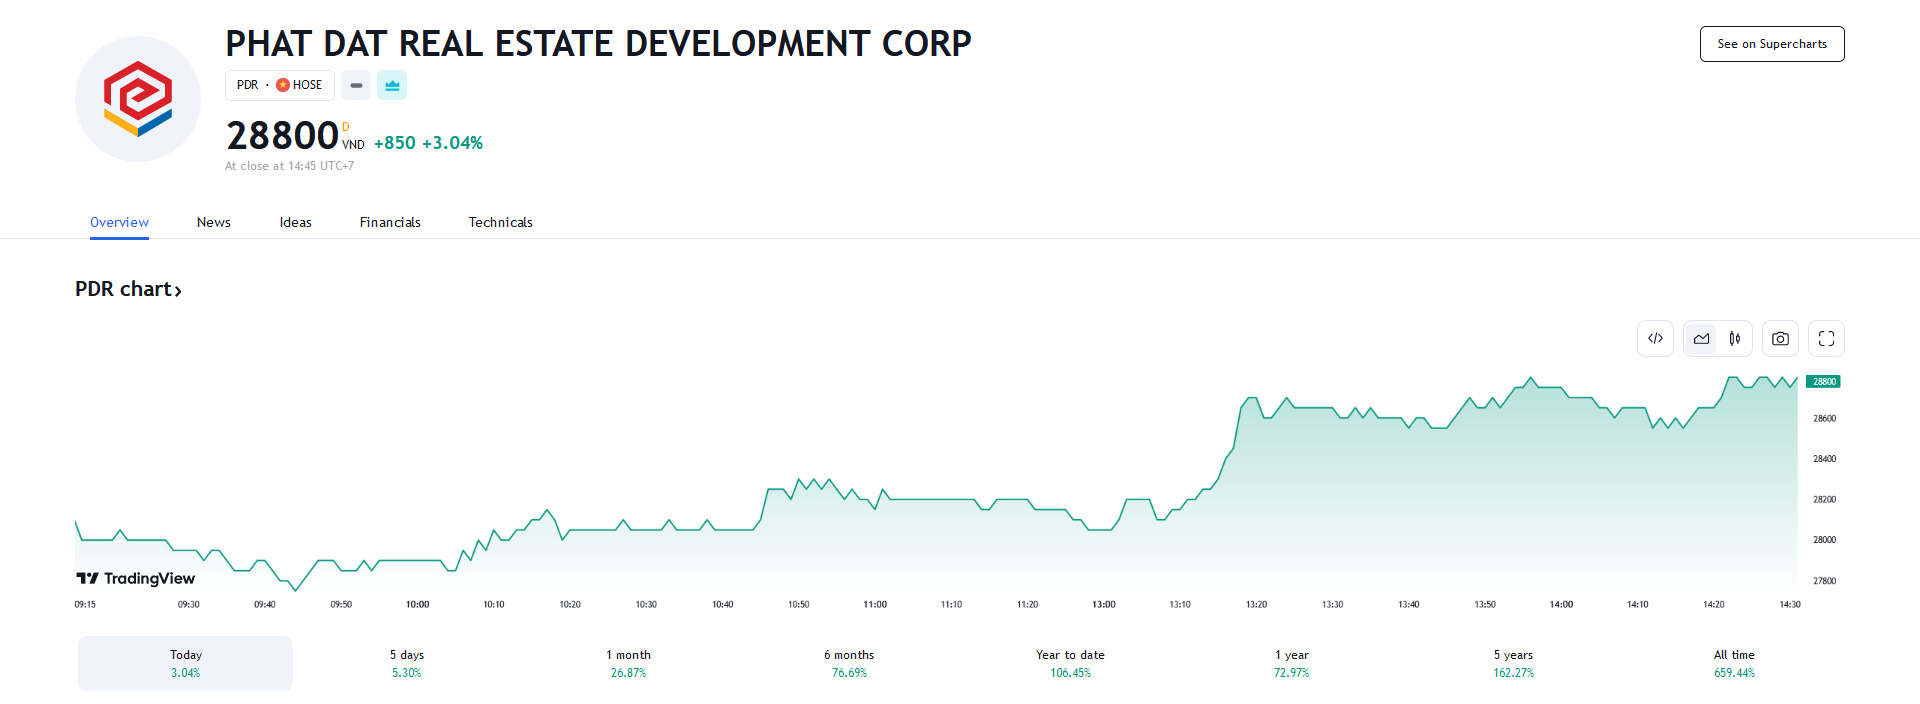The image size is (1920, 704).
Task: Select the Year to date range
Action: [x=1070, y=663]
